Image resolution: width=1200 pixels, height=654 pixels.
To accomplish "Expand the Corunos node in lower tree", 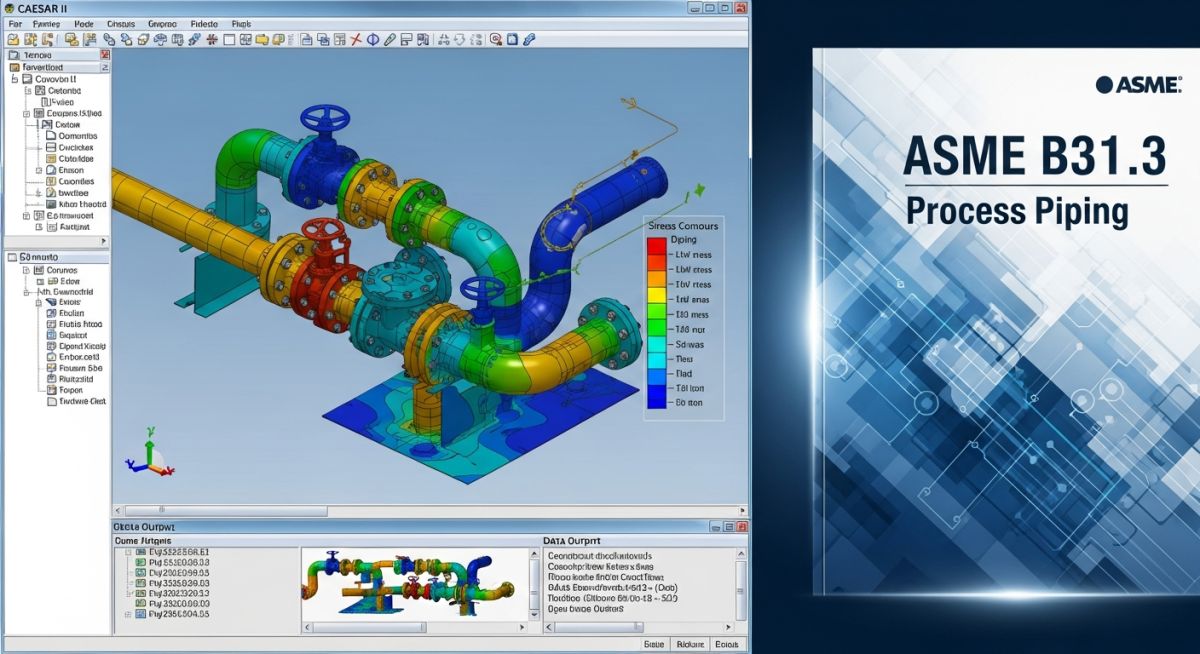I will click(25, 270).
